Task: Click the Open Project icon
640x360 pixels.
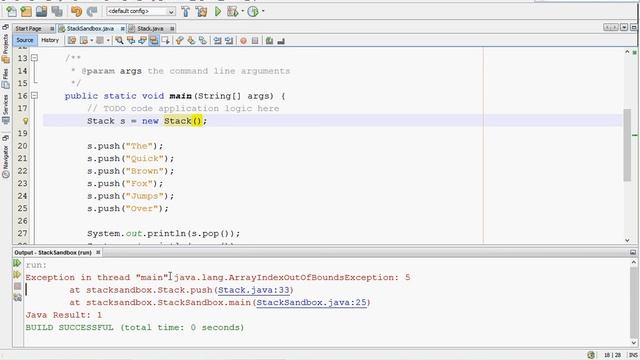Action: click(41, 11)
